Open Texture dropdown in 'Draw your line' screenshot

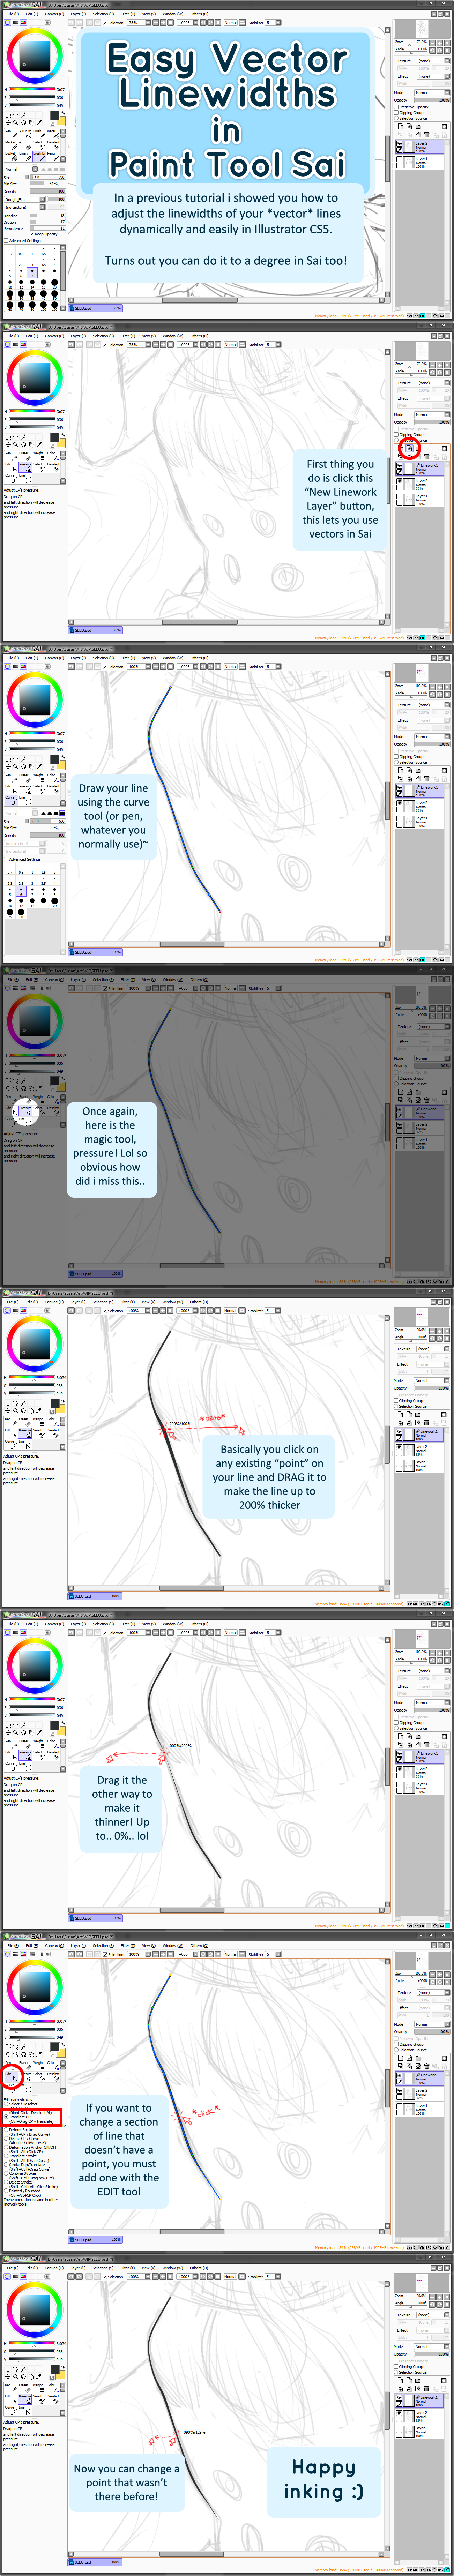tap(433, 705)
